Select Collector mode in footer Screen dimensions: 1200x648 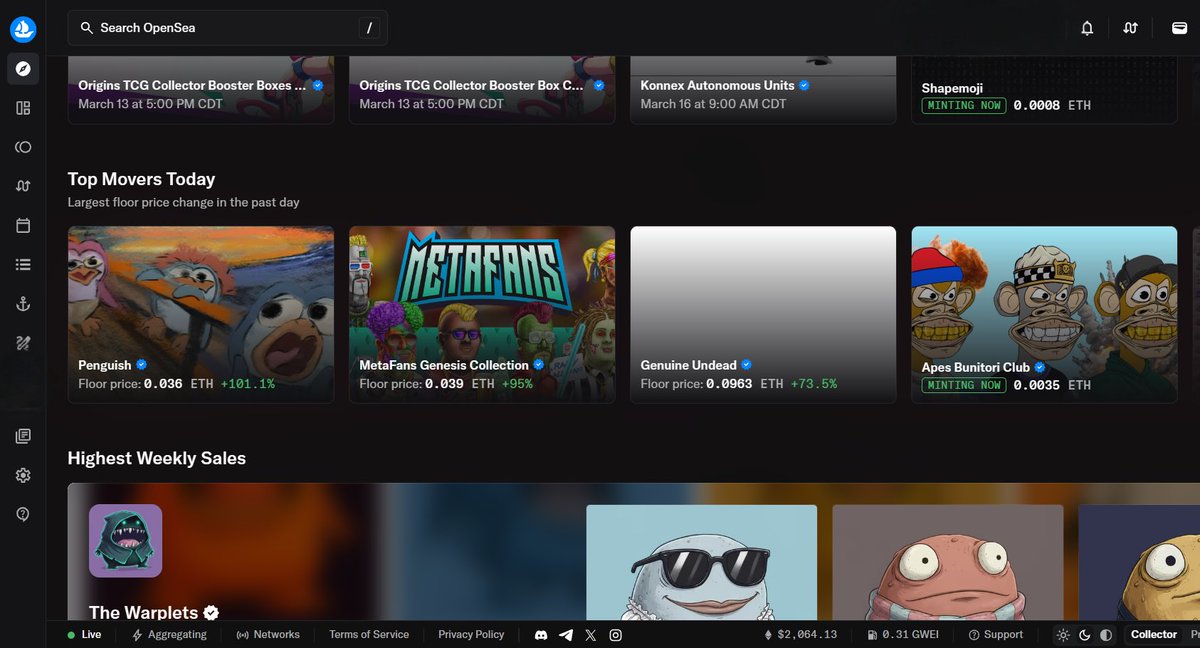point(1154,635)
